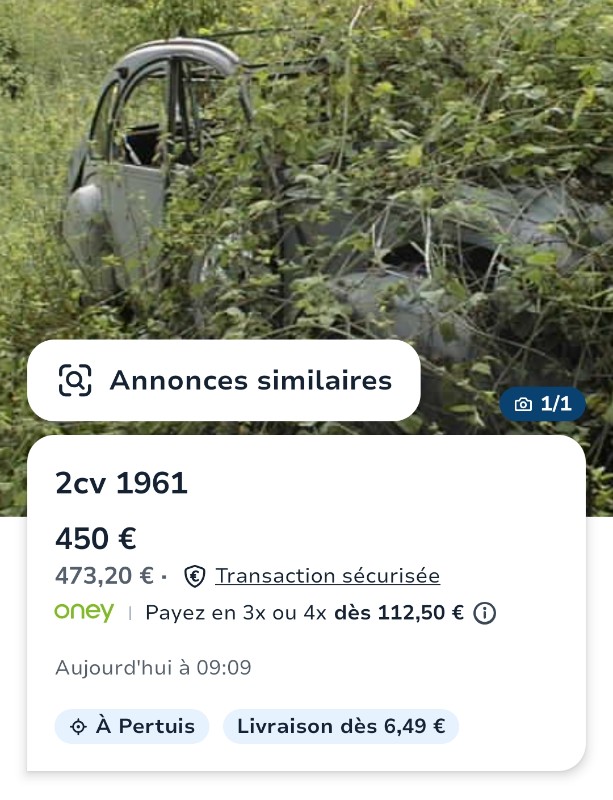Click the euro shield icon
The image size is (613, 800).
(x=194, y=577)
